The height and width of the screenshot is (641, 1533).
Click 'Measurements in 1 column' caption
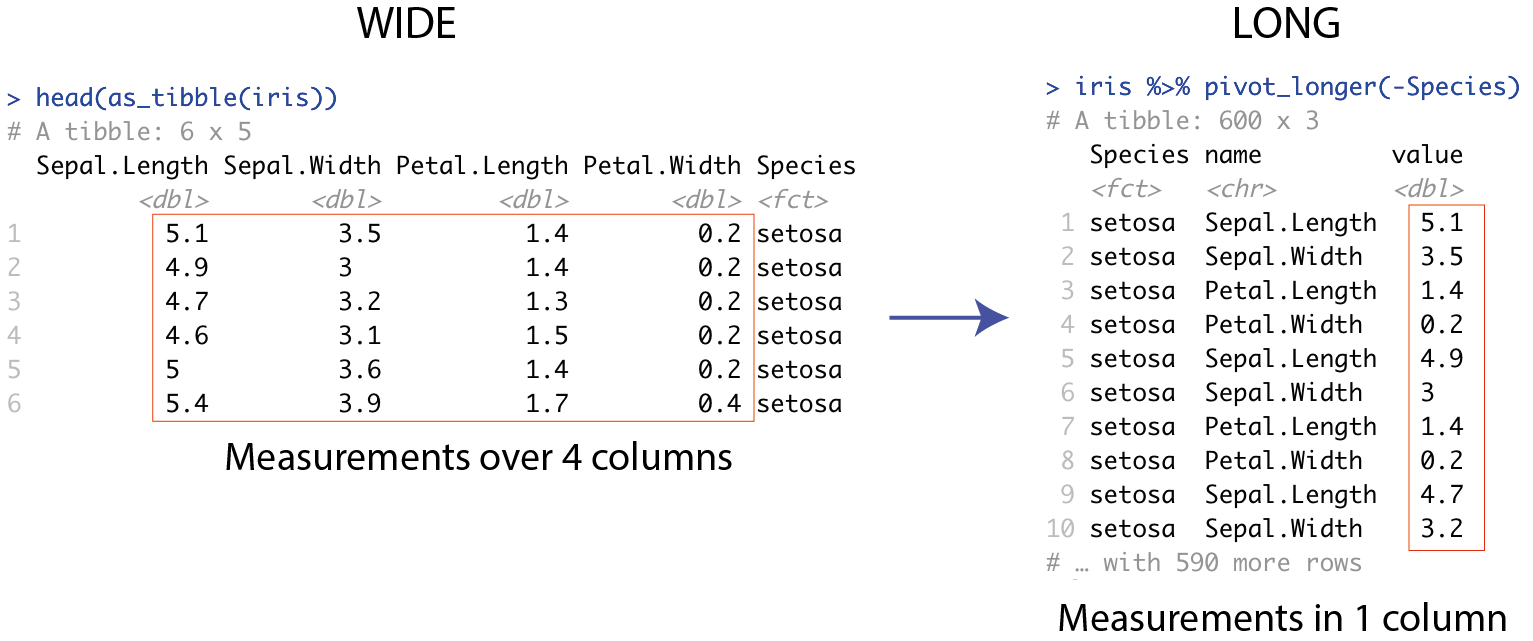(1282, 618)
